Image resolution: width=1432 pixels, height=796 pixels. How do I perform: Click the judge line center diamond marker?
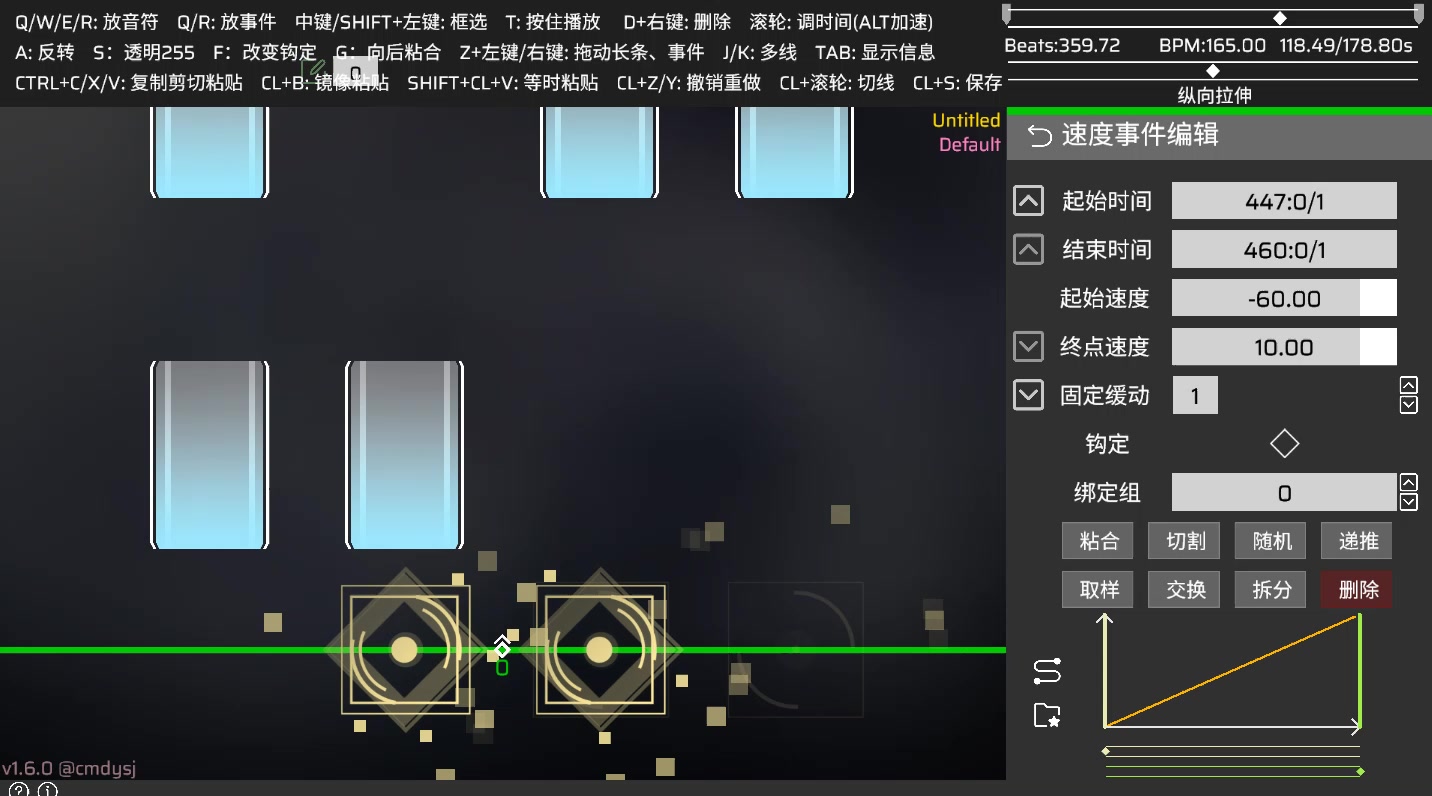coord(502,650)
